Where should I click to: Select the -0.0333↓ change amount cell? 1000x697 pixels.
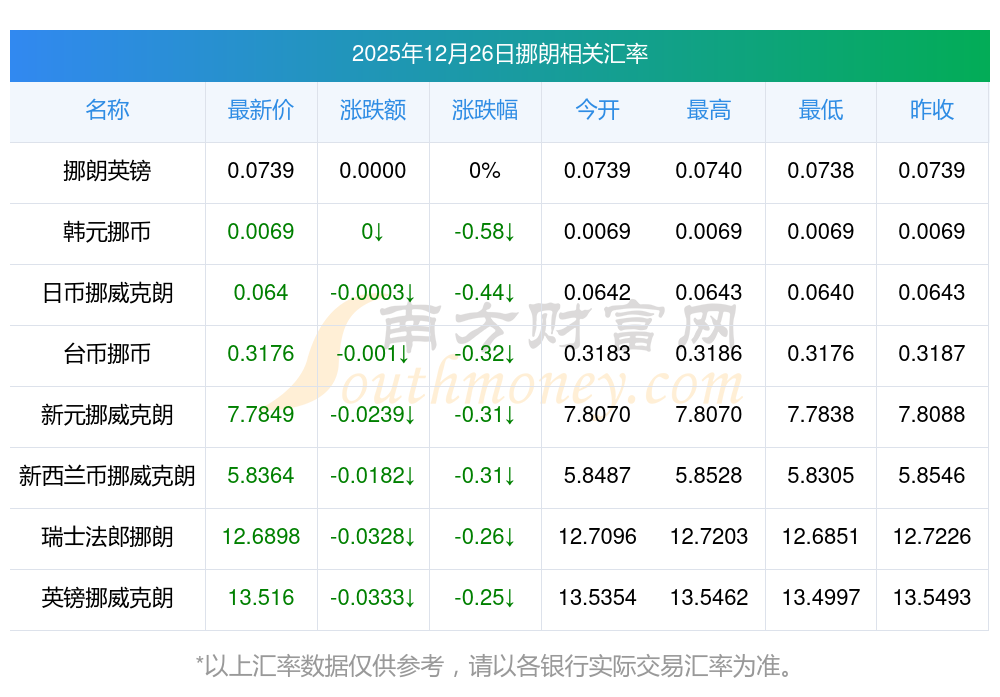pos(373,598)
